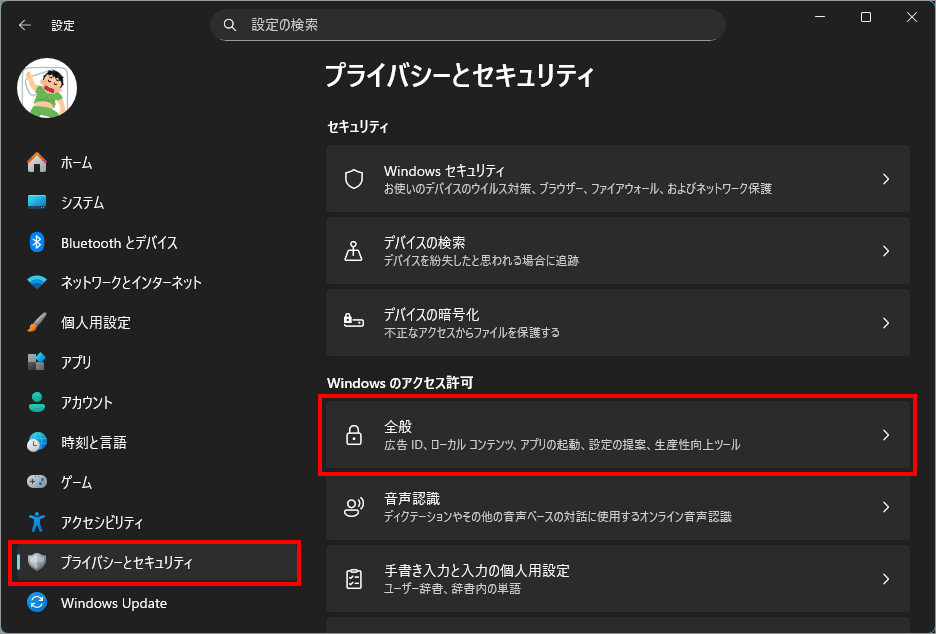Viewport: 936px width, 634px height.
Task: Click the Home house icon in sidebar
Action: pos(37,162)
